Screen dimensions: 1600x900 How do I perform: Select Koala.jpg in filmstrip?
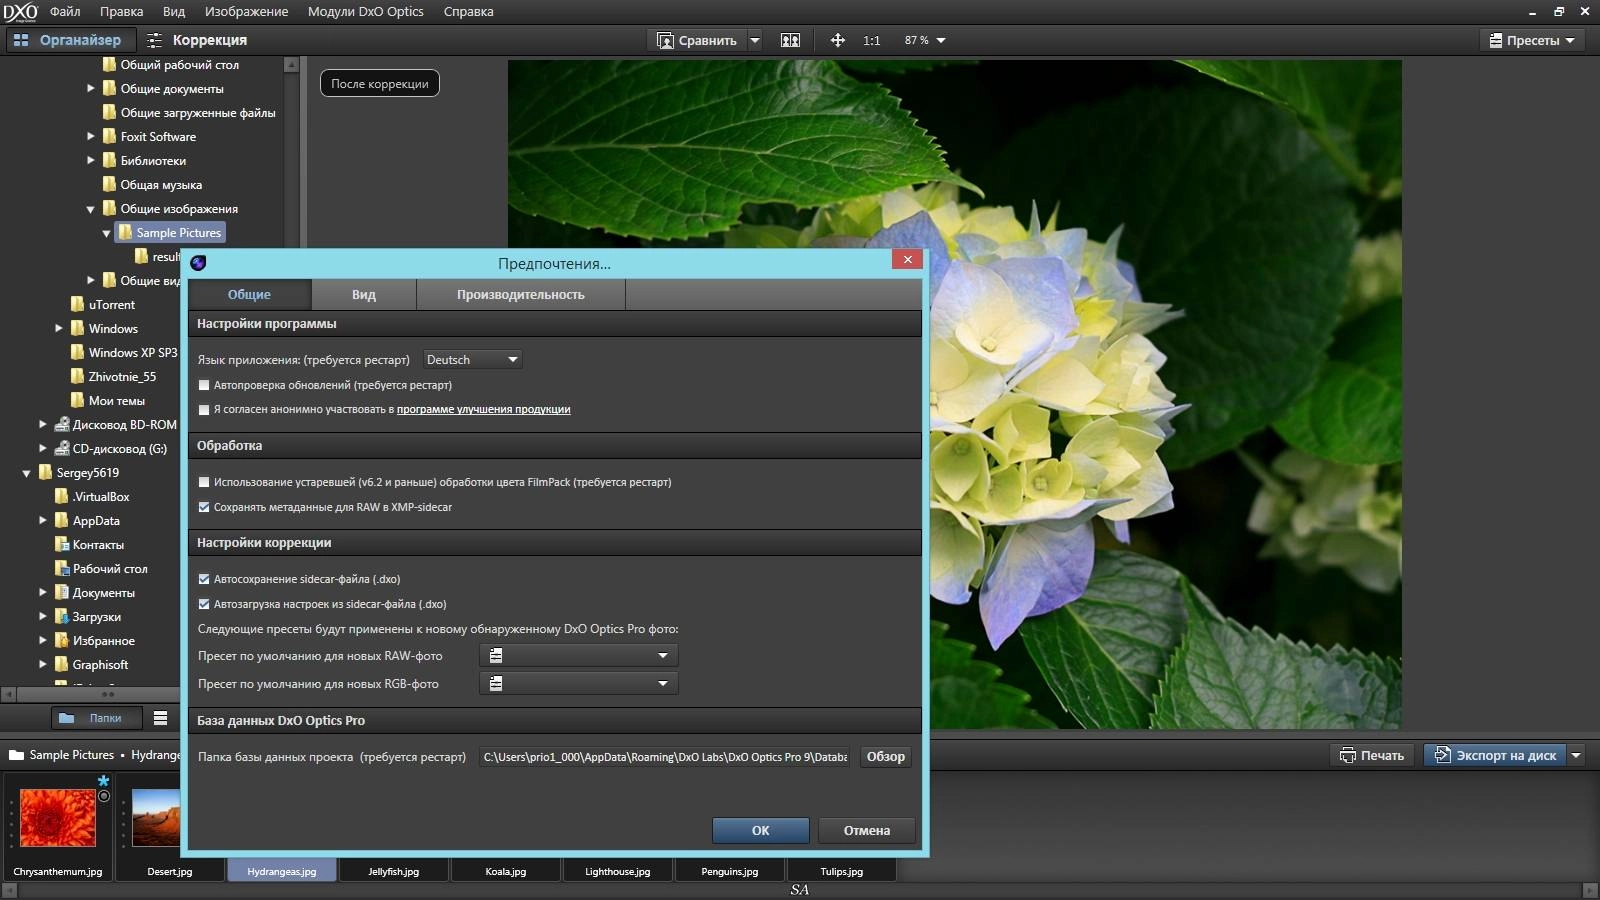(505, 871)
